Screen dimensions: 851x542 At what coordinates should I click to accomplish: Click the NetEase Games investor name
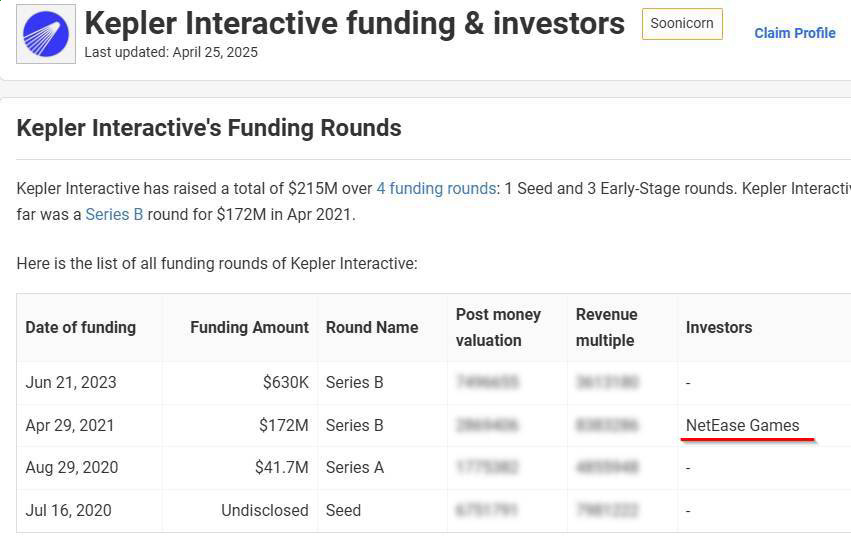(742, 425)
